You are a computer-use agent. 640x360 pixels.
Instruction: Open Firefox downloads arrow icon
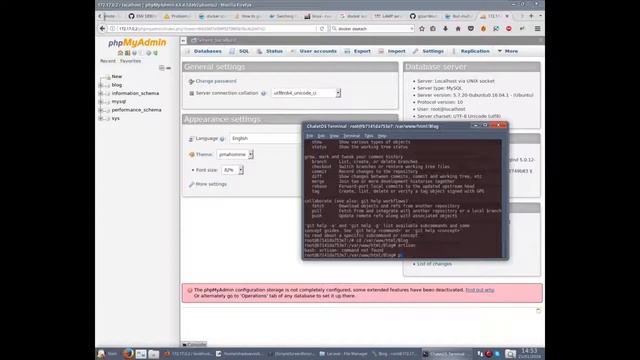[x=445, y=29]
